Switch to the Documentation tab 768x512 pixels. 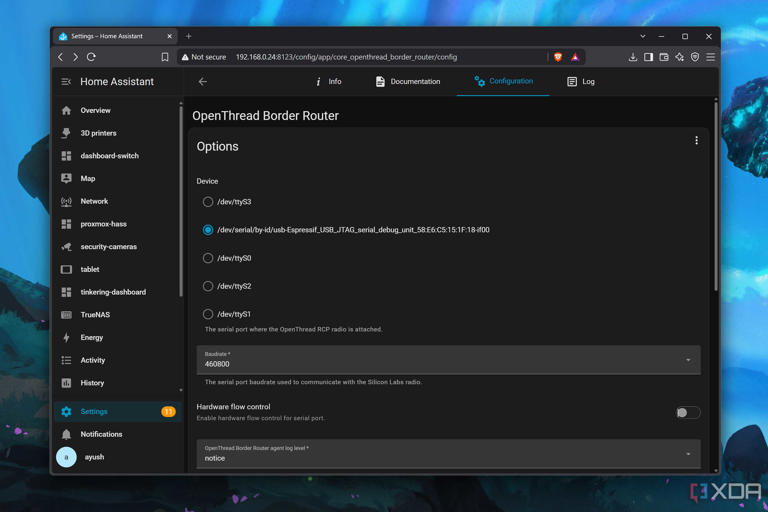408,82
